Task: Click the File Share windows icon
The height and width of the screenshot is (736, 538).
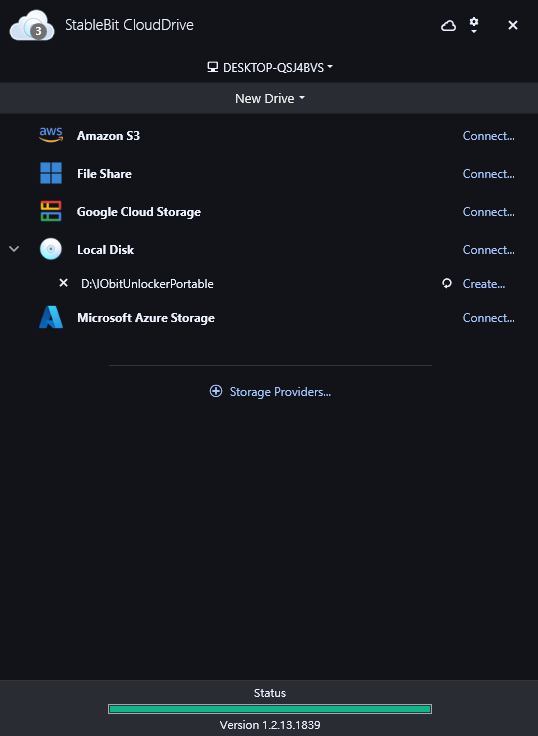Action: point(51,173)
